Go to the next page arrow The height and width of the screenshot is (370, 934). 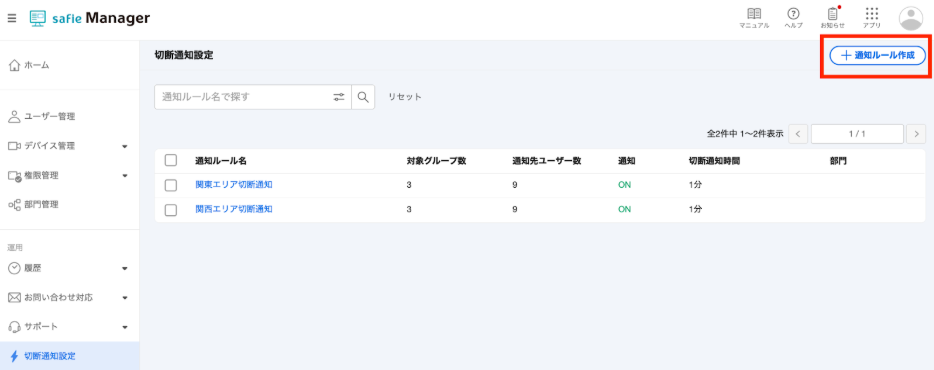[916, 134]
